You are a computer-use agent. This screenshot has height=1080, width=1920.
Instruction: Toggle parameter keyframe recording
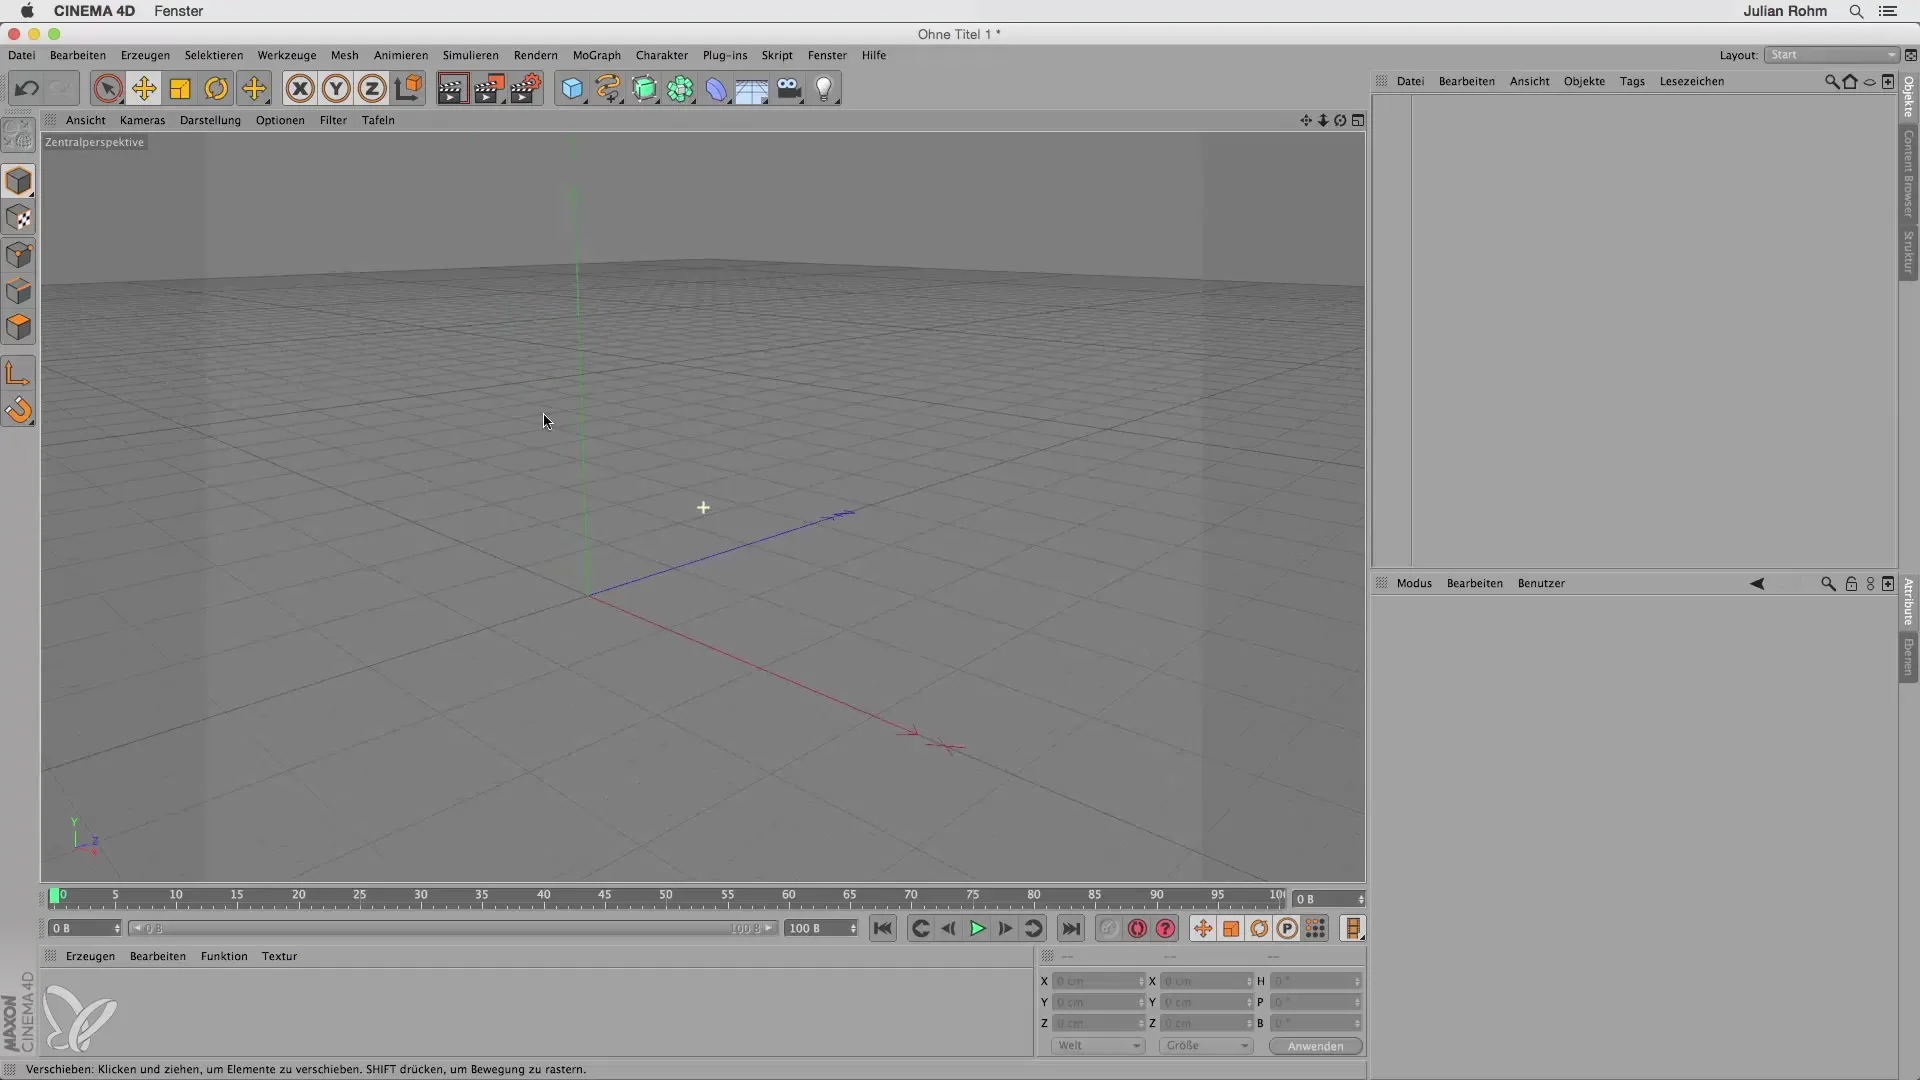pos(1287,929)
